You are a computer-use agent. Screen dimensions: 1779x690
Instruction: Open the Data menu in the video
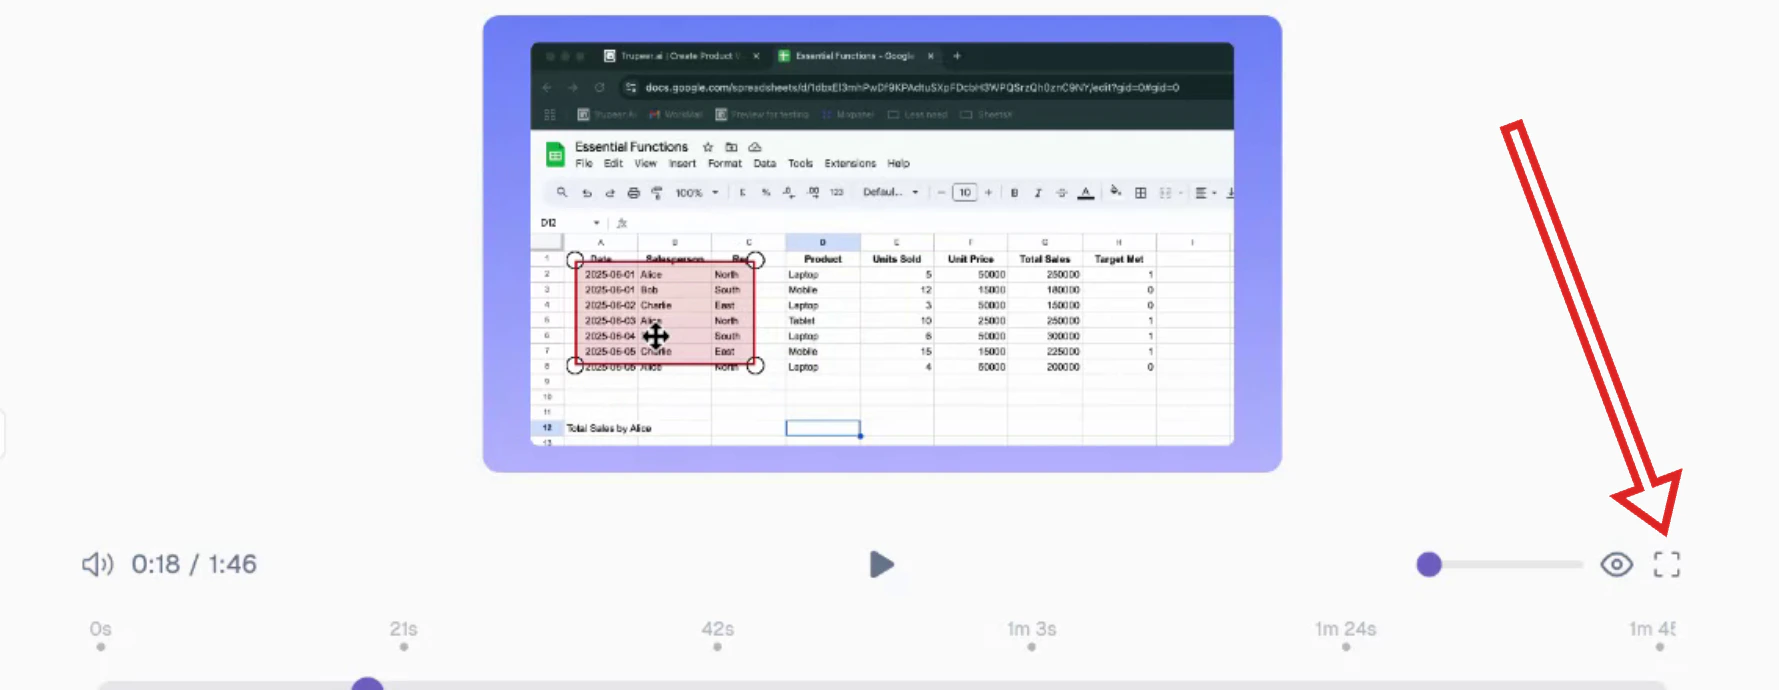(765, 163)
